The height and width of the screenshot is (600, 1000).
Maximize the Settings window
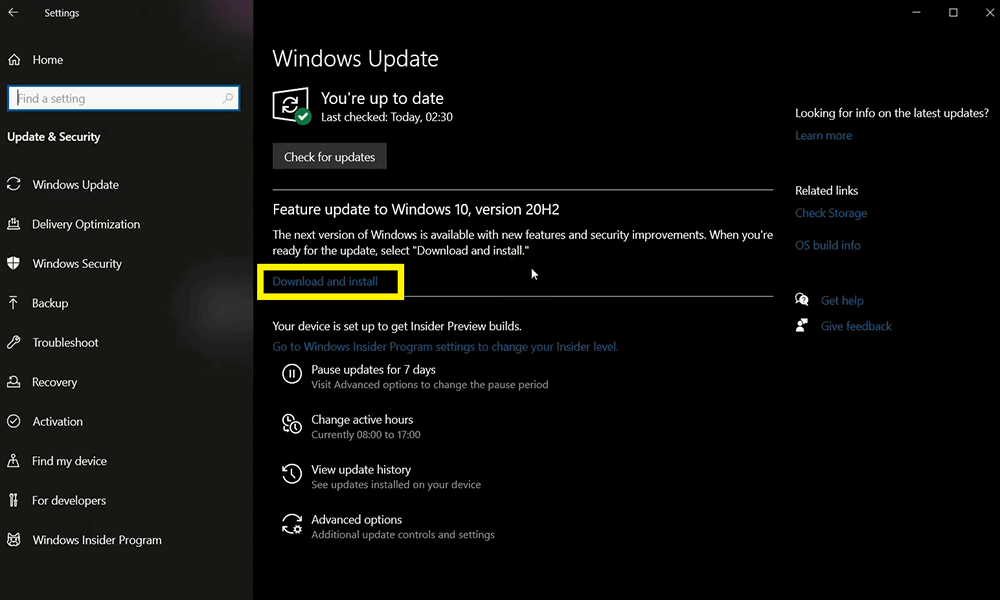953,13
